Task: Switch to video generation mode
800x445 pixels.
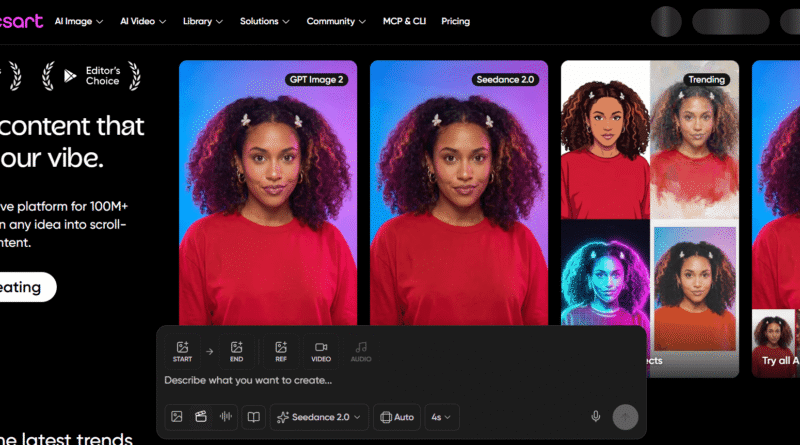Action: (x=201, y=417)
